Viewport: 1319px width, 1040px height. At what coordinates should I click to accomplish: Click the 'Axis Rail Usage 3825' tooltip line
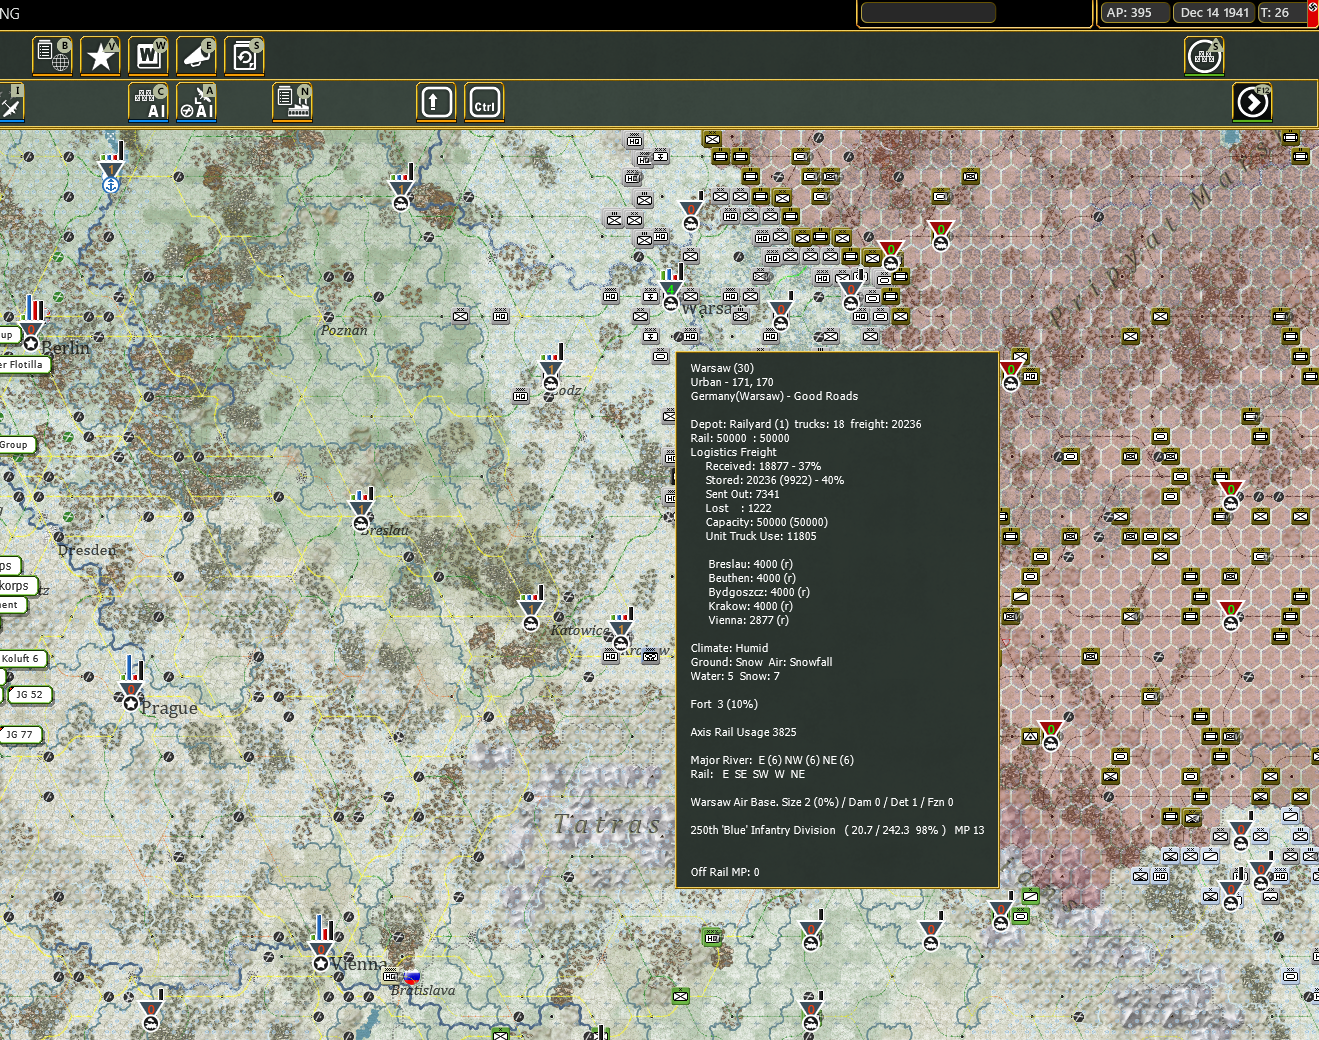point(743,732)
